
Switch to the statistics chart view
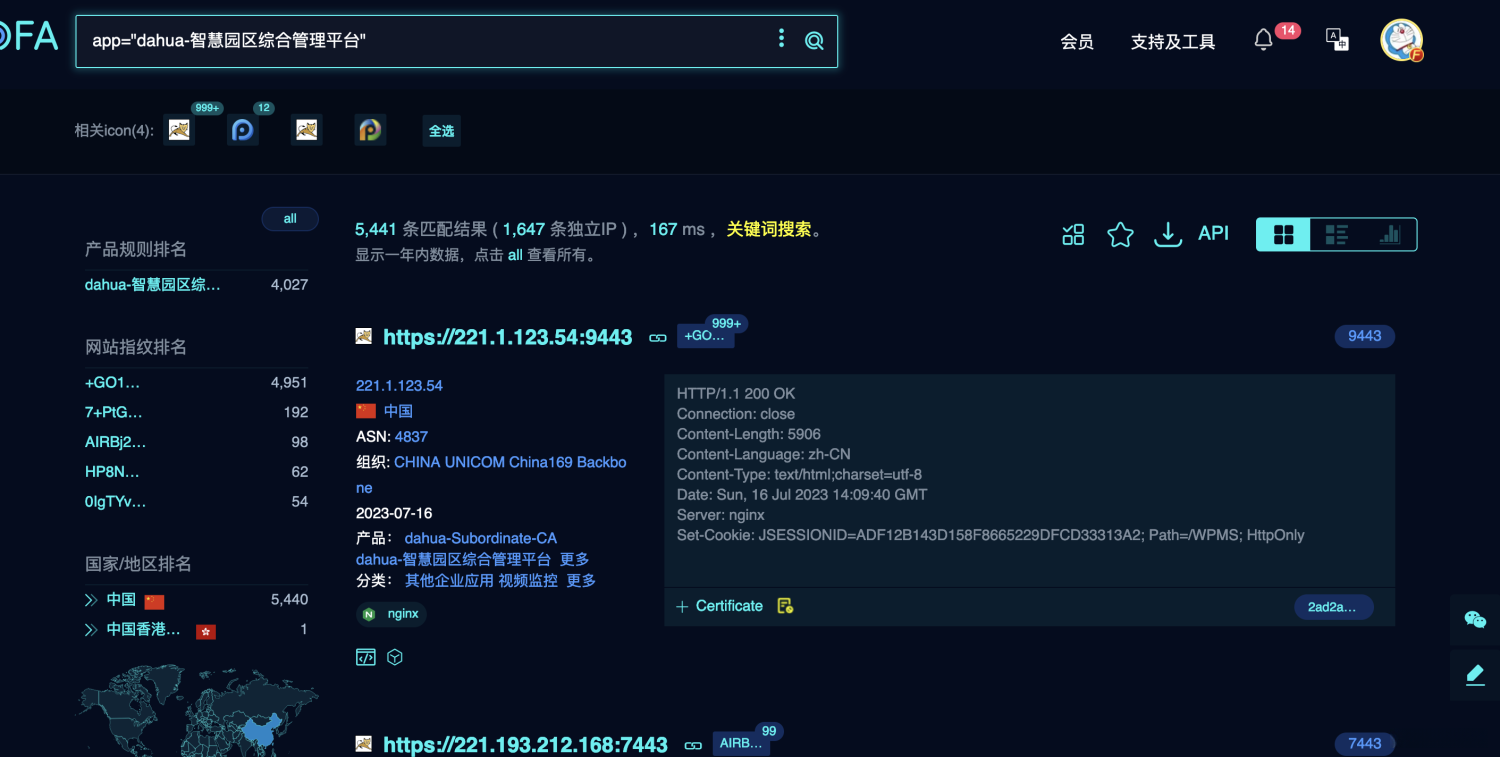click(x=1389, y=233)
